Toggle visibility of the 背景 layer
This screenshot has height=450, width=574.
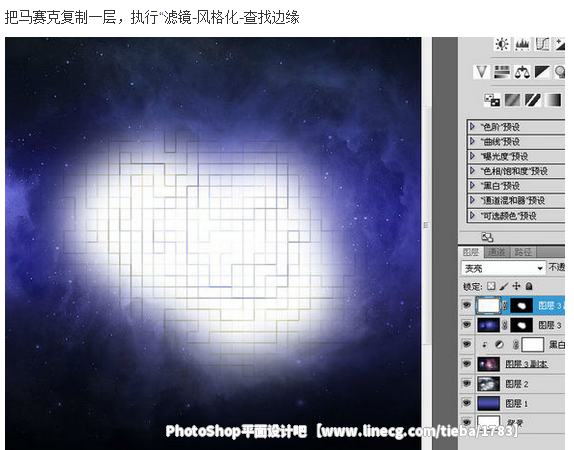(466, 422)
